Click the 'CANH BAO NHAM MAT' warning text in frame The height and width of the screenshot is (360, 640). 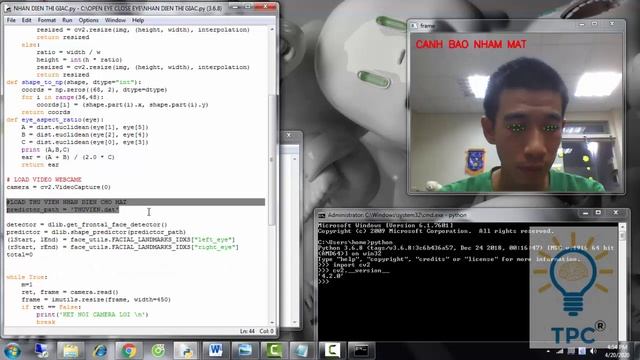pos(471,44)
